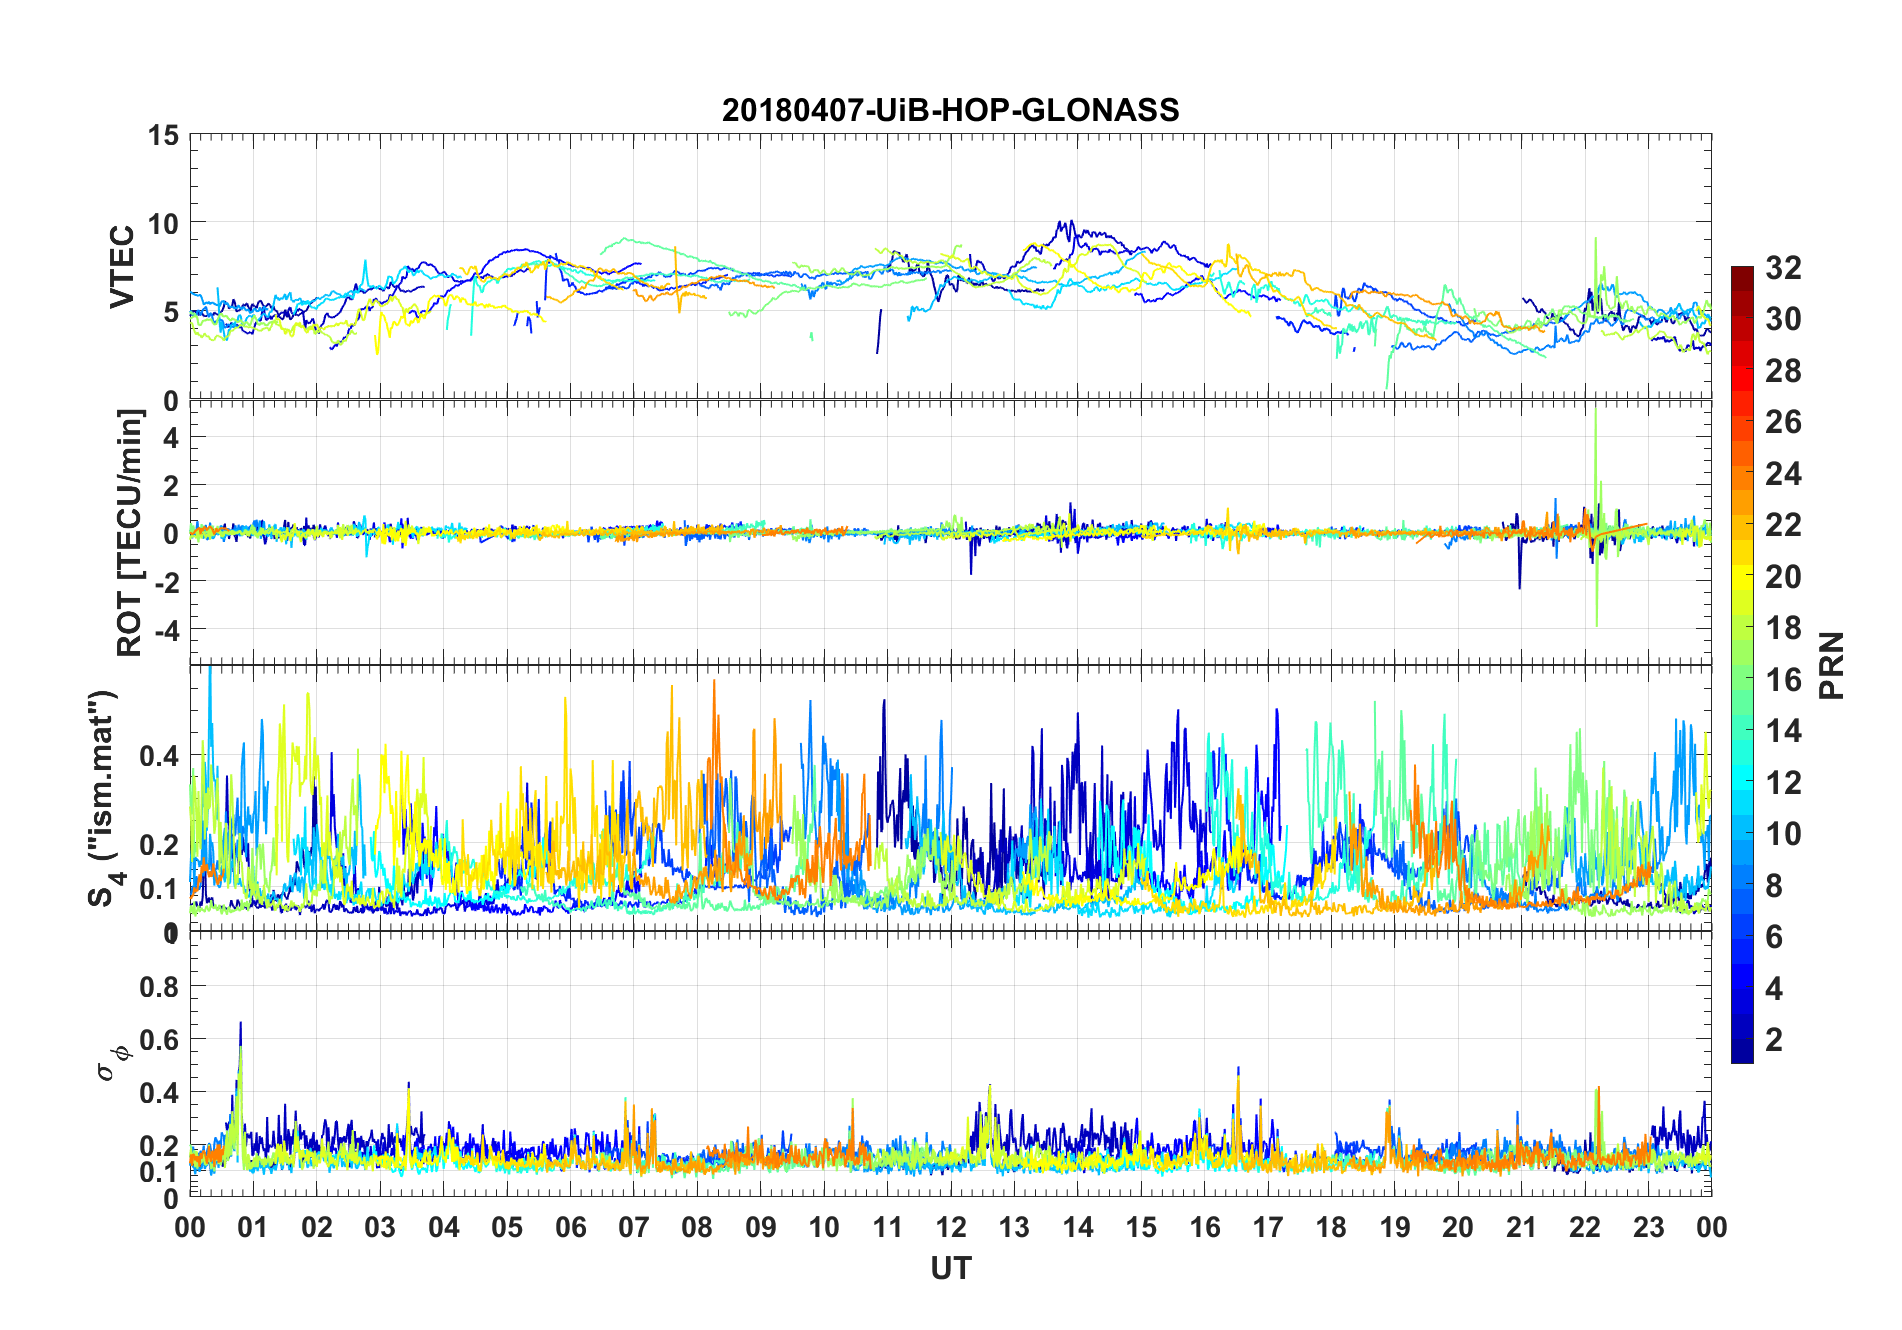This screenshot has height=1330, width=1902.
Task: Click the 18 label on the PRN colorbar
Action: 1784,628
